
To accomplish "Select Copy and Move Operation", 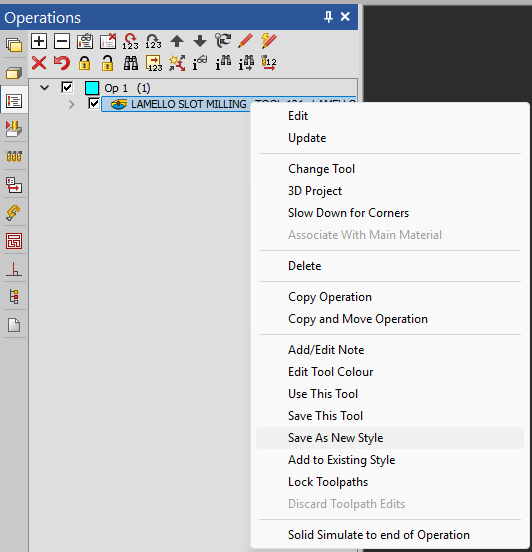I will point(390,319).
